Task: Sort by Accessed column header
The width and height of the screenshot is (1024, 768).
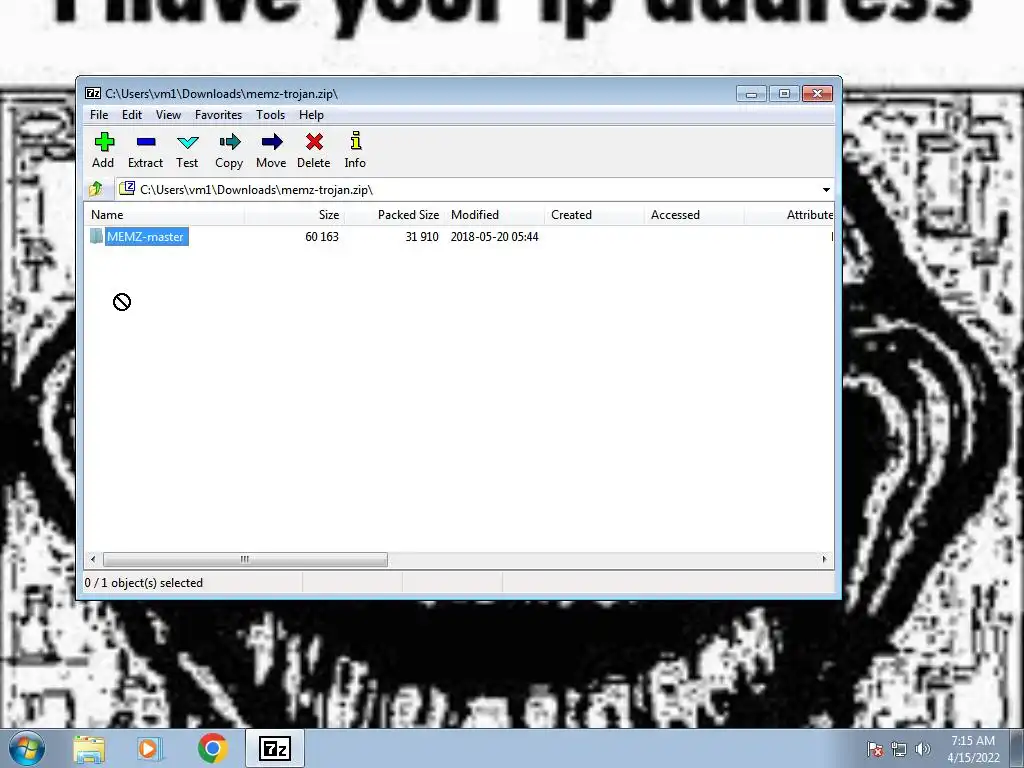Action: coord(694,215)
